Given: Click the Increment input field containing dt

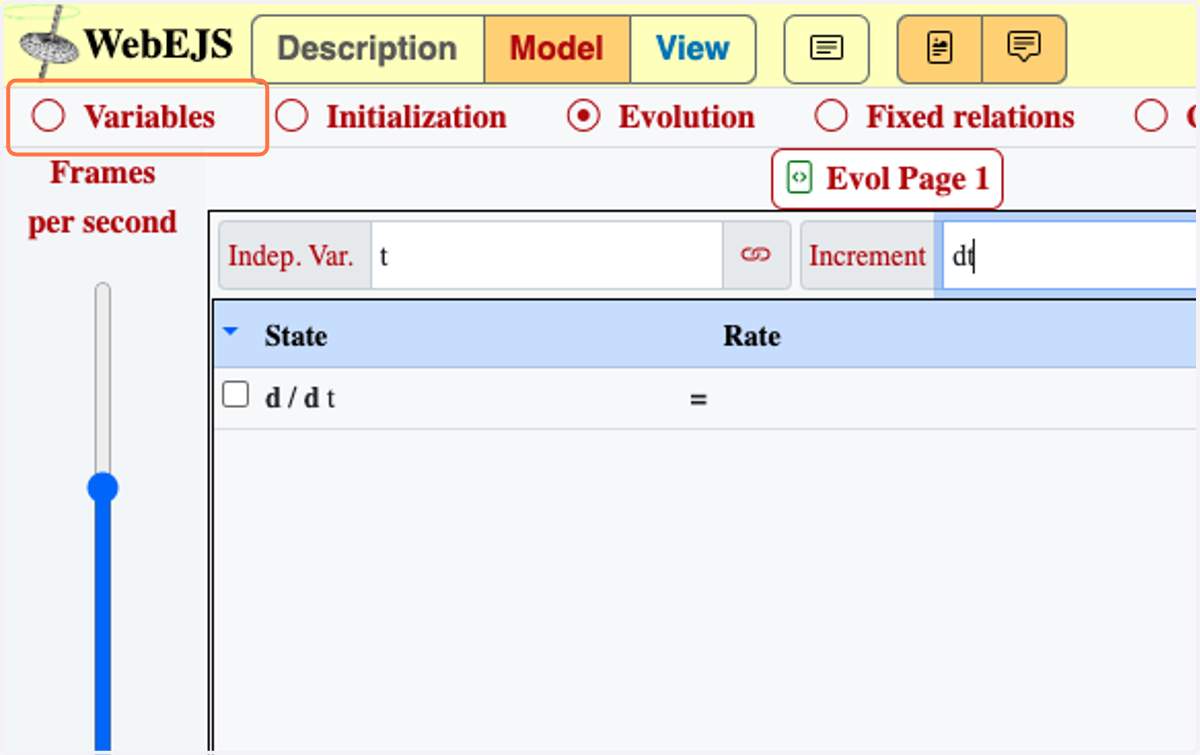Looking at the screenshot, I should pyautogui.click(x=1069, y=256).
